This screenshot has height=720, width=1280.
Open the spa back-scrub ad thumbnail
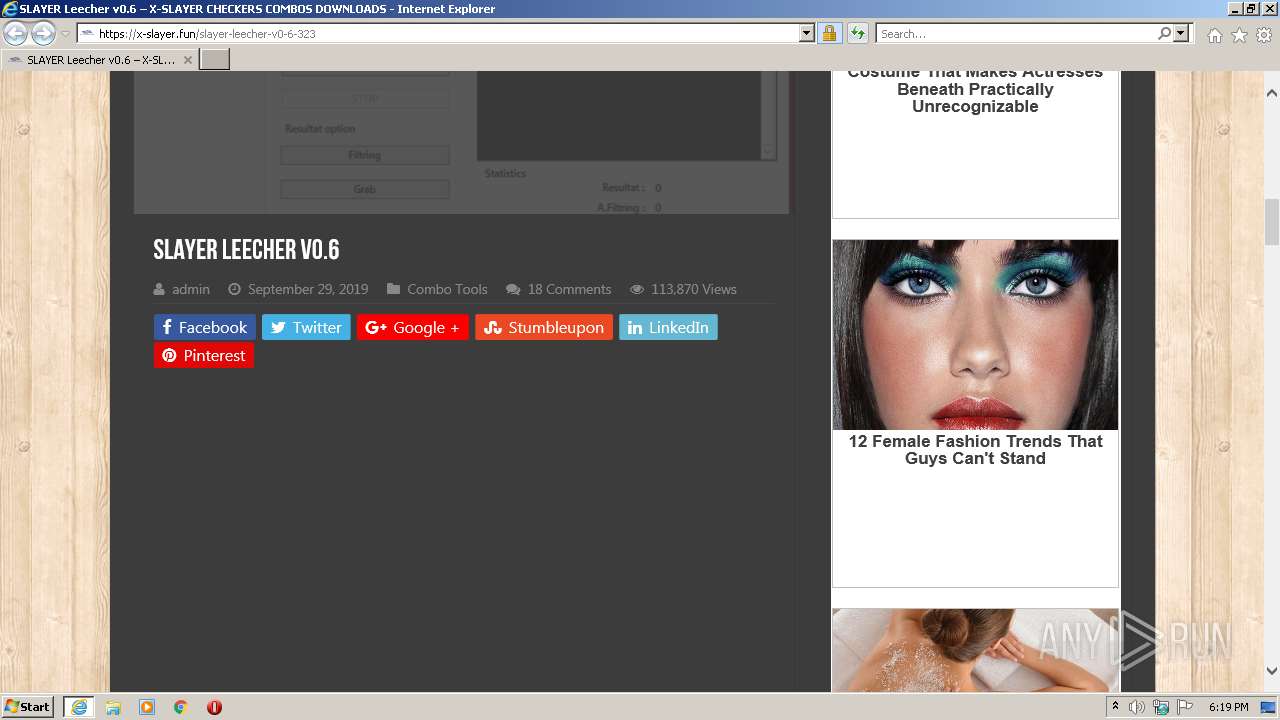pos(975,650)
